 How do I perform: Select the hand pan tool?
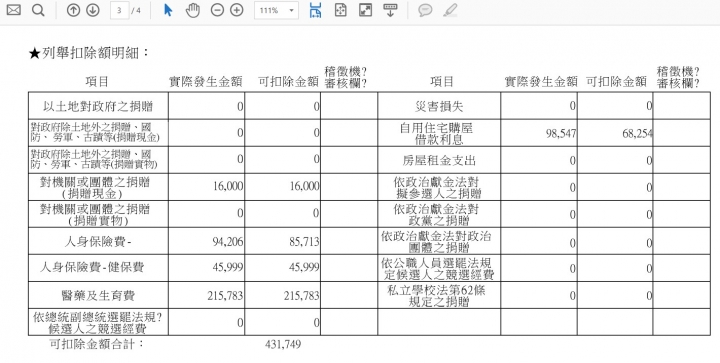point(193,10)
